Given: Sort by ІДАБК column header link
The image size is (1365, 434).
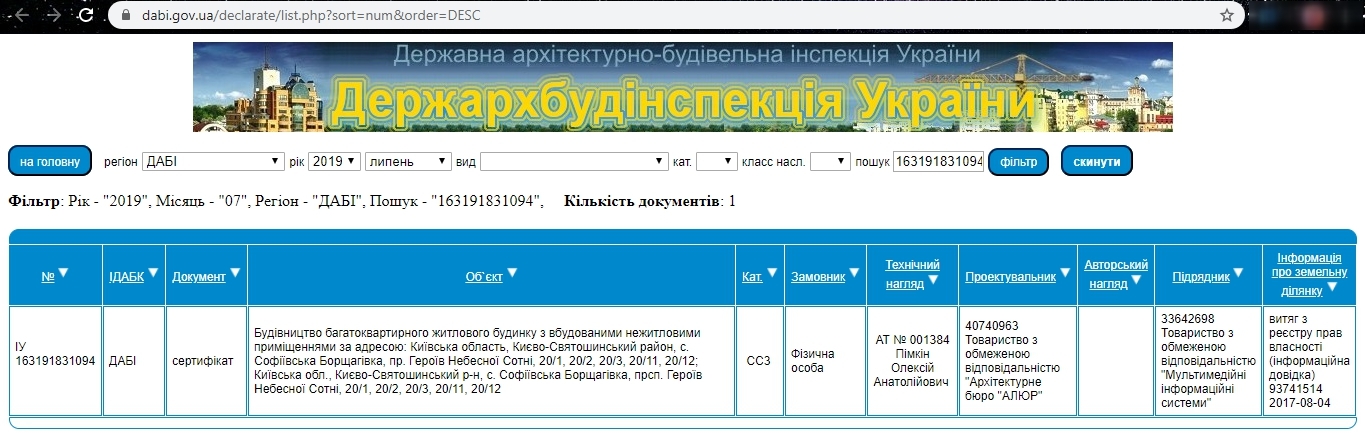Looking at the screenshot, I should point(126,277).
